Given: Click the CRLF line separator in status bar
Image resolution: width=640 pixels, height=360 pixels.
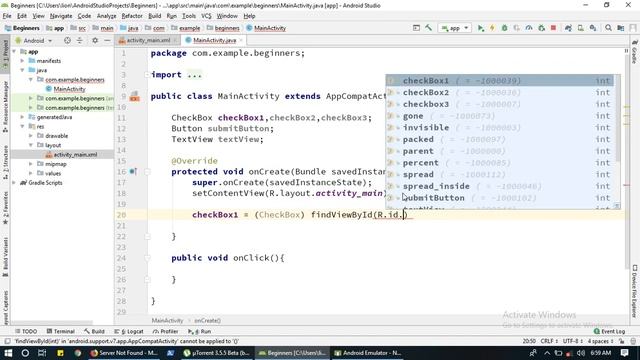Looking at the screenshot, I should (549, 341).
